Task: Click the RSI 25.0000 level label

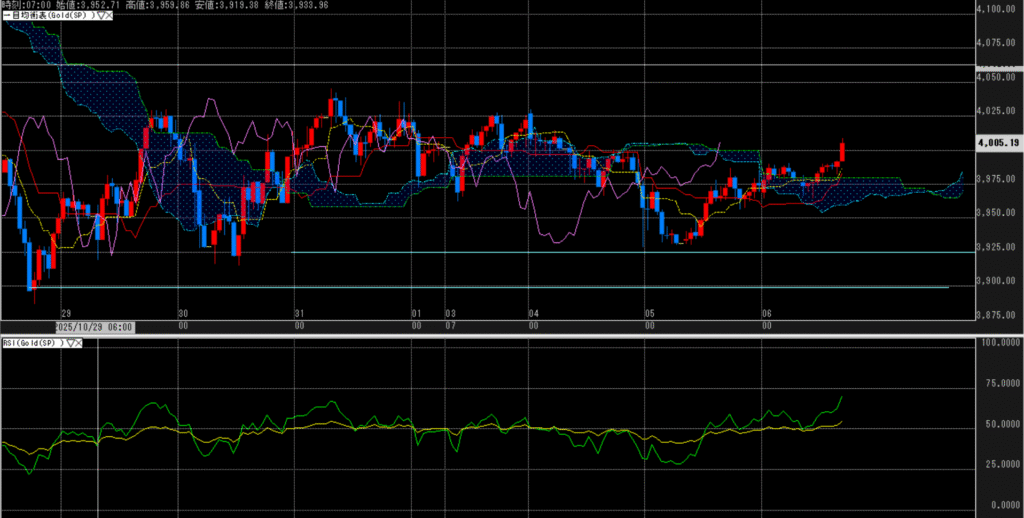Action: click(x=996, y=465)
